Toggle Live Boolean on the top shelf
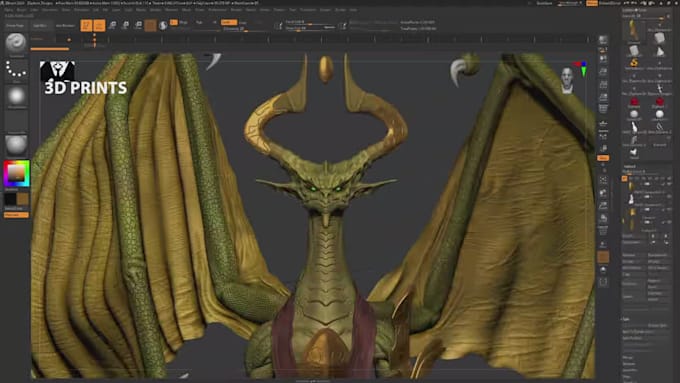Screen dimensions: 680x383 (x=65, y=26)
